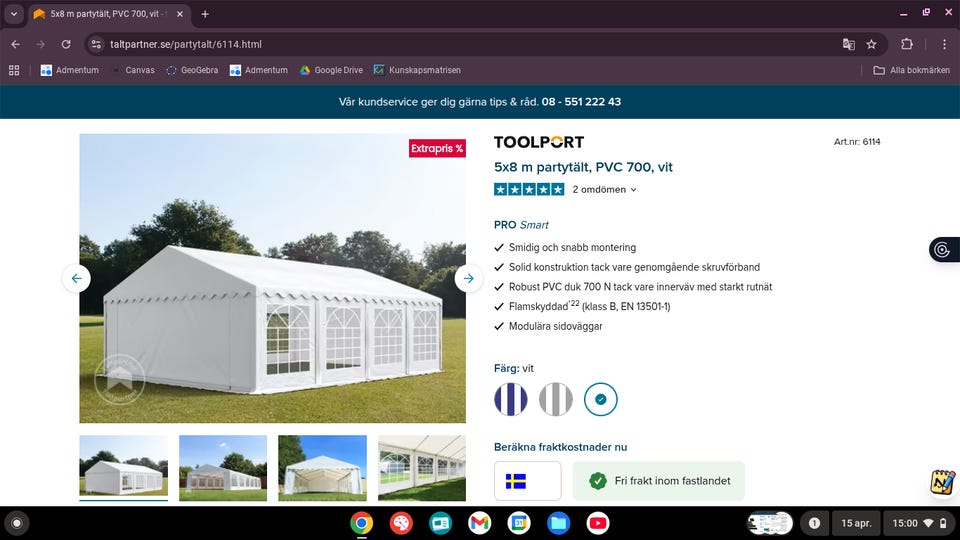The image size is (960, 540).
Task: Click Modulära sidoväggar text
Action: [556, 326]
